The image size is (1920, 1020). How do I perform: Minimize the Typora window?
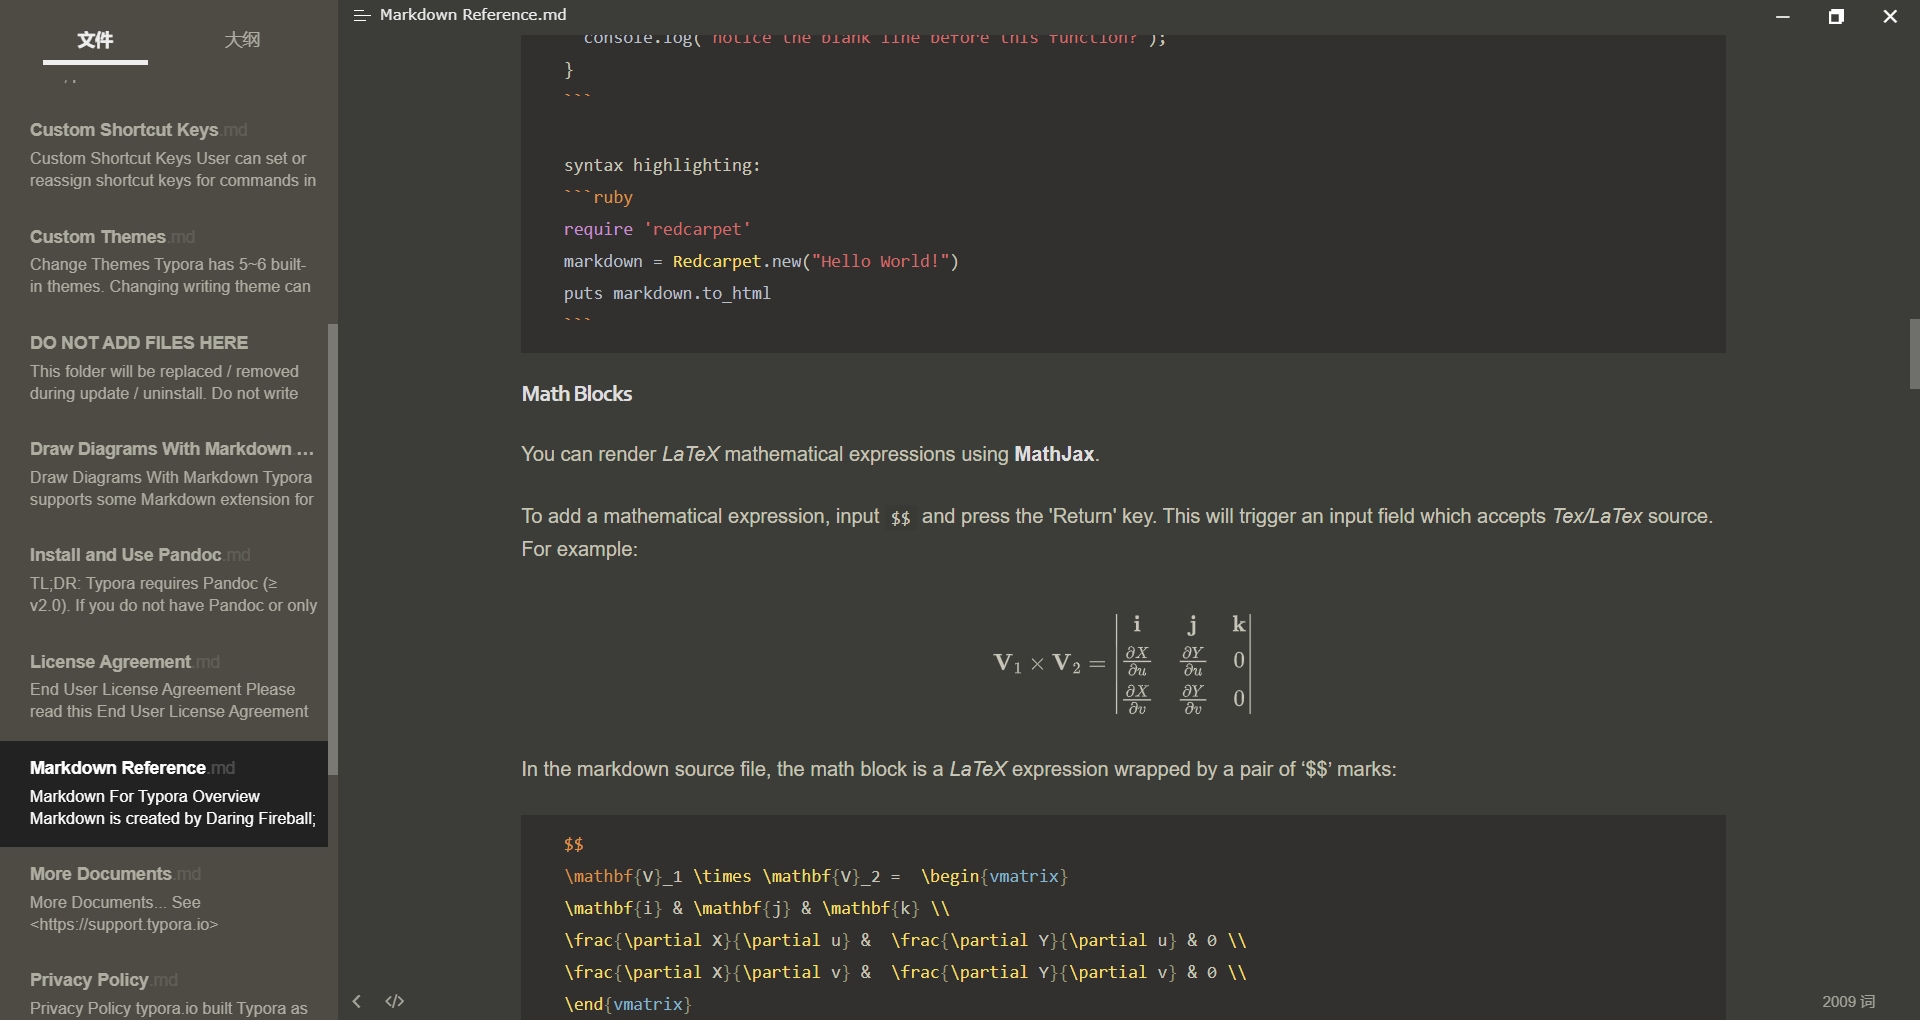(1783, 16)
